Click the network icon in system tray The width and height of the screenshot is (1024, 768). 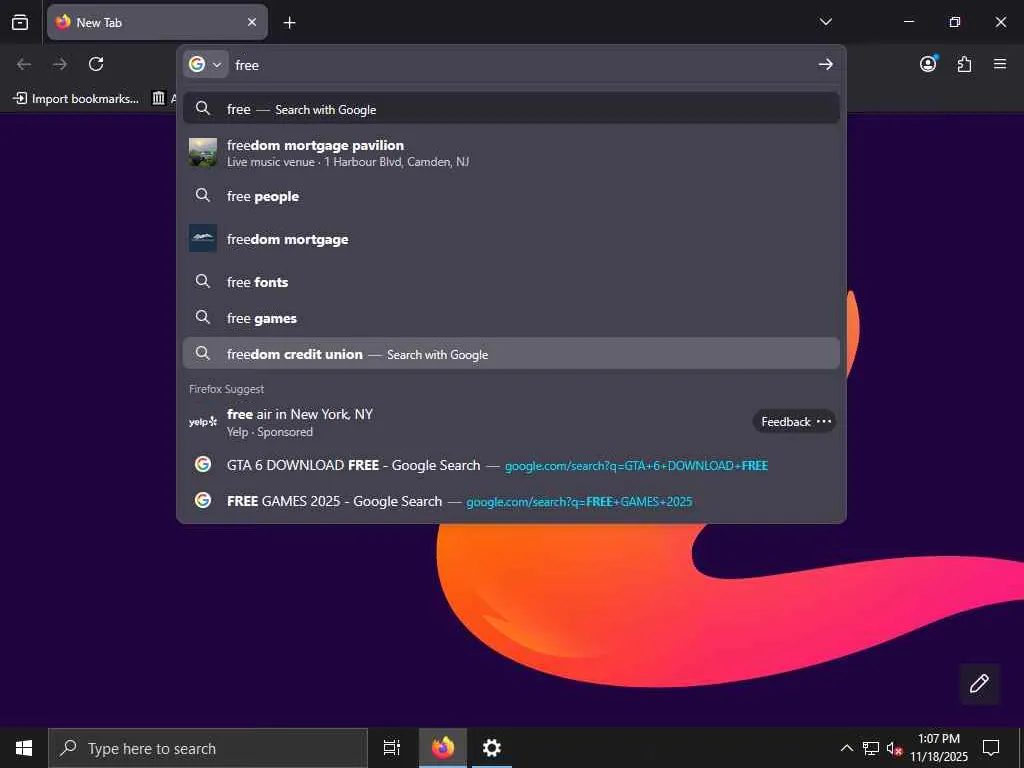pos(871,748)
